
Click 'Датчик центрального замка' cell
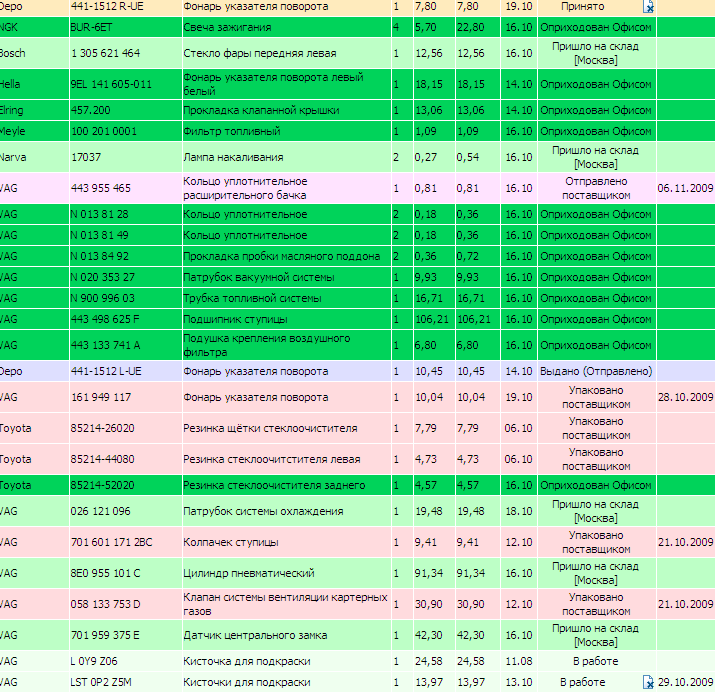(287, 635)
